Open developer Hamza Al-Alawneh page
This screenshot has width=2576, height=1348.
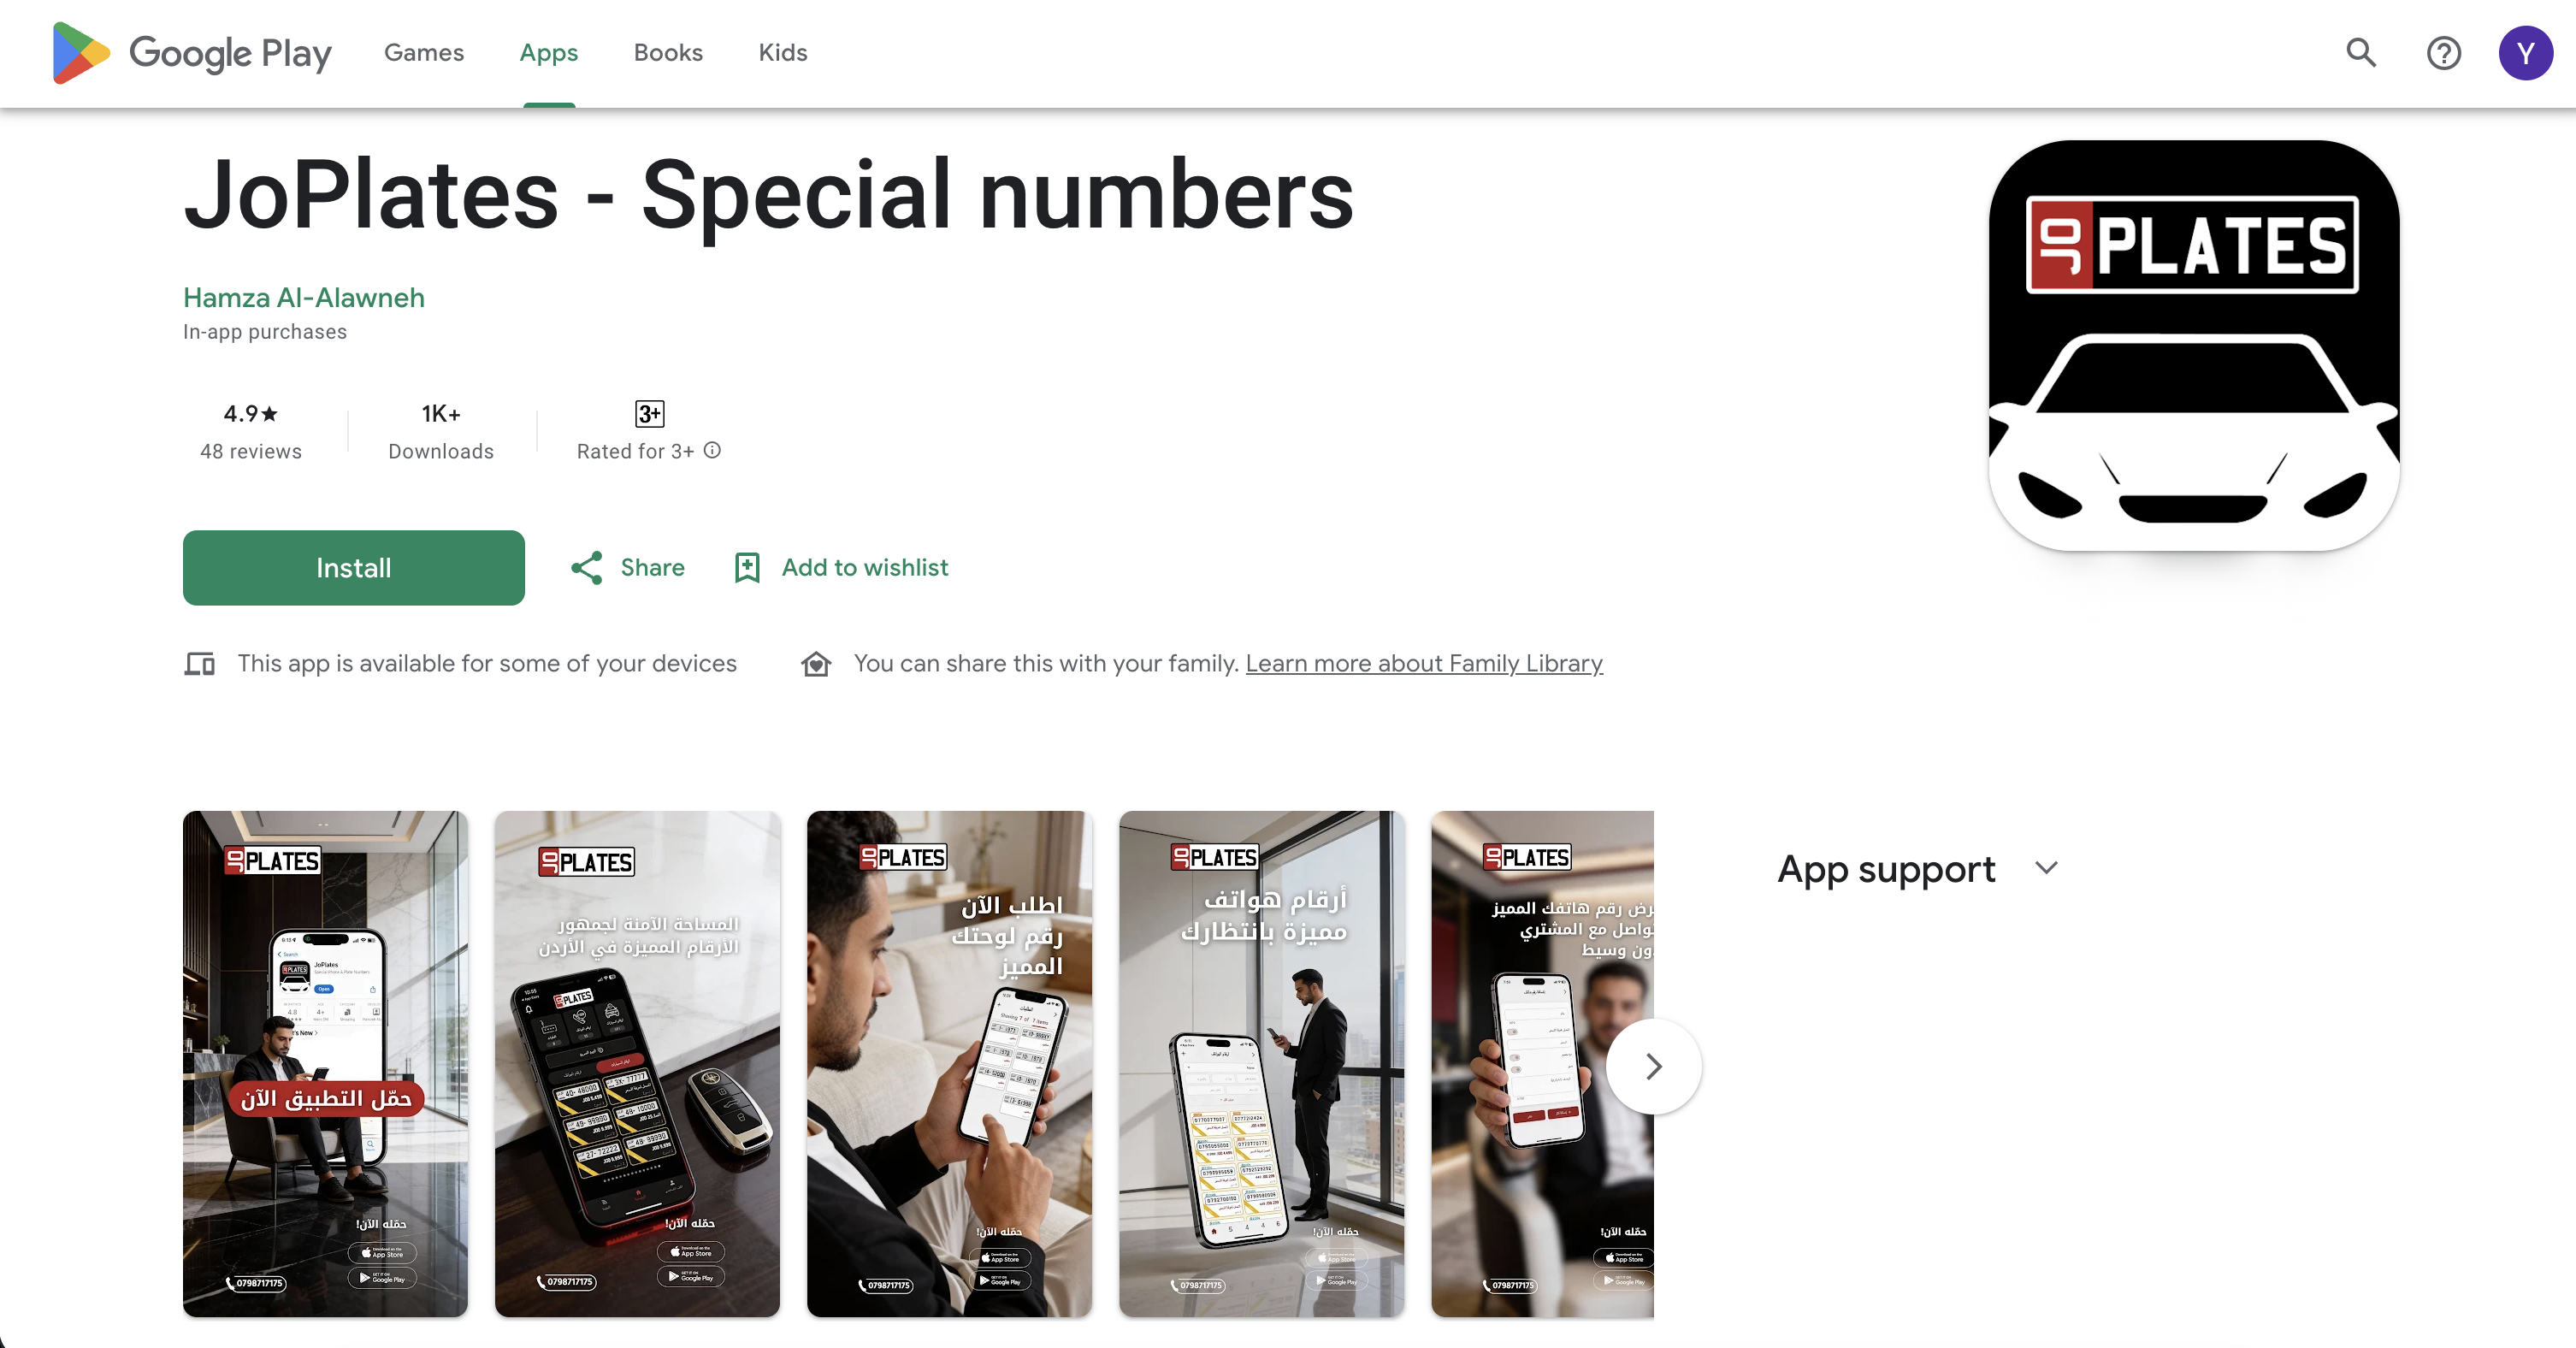click(x=304, y=298)
